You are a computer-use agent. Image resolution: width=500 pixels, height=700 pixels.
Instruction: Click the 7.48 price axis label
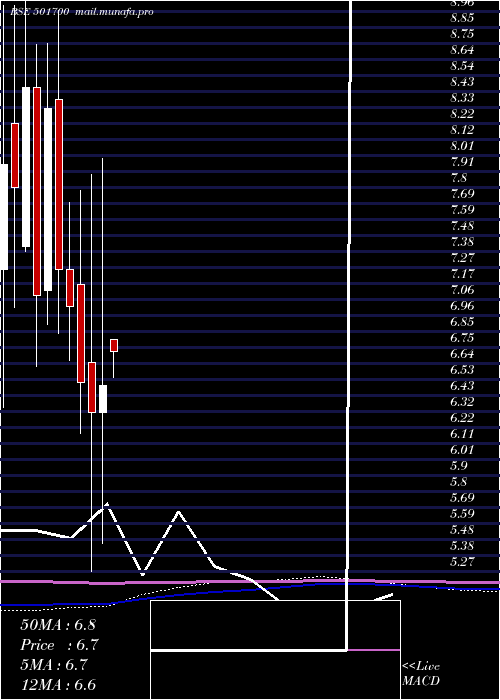(x=462, y=226)
